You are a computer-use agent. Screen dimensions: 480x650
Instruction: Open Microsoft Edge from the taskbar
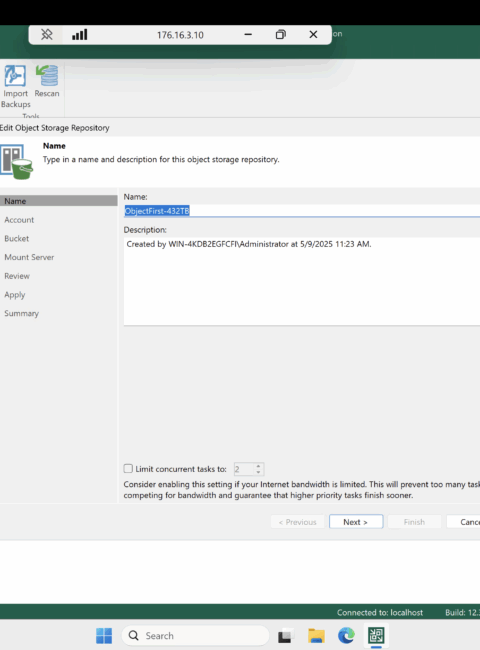(346, 635)
